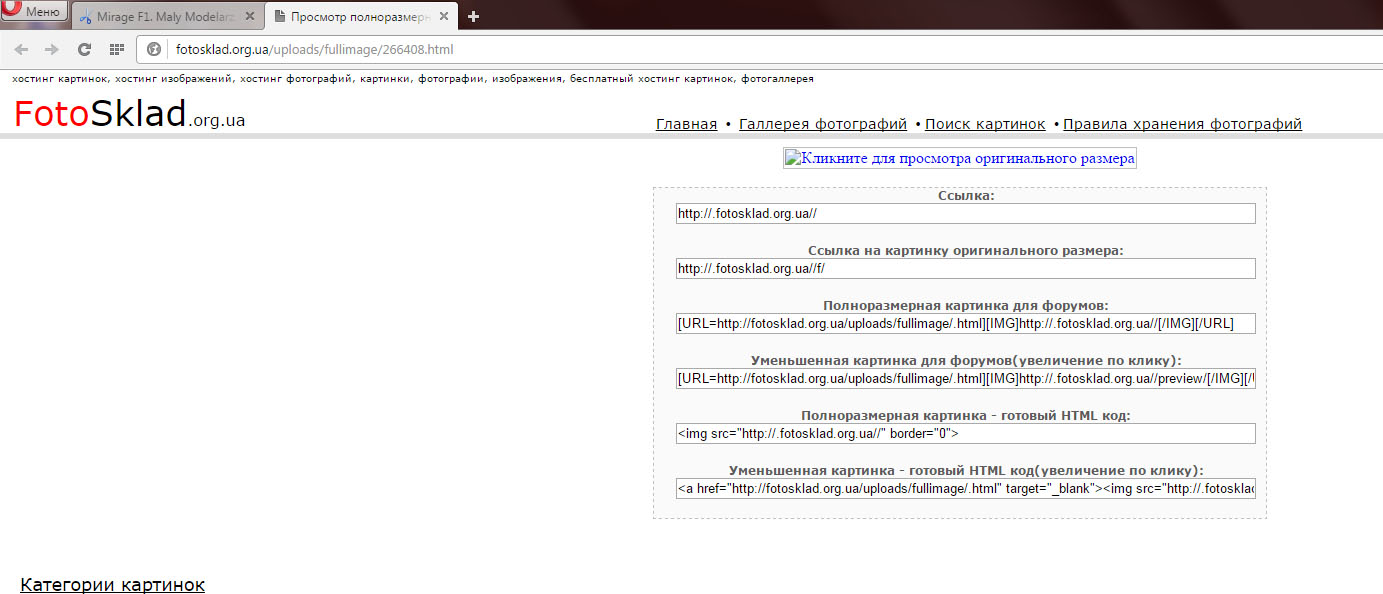Viewport: 1383px width, 594px height.
Task: Click the page icon on active tab
Action: point(279,16)
